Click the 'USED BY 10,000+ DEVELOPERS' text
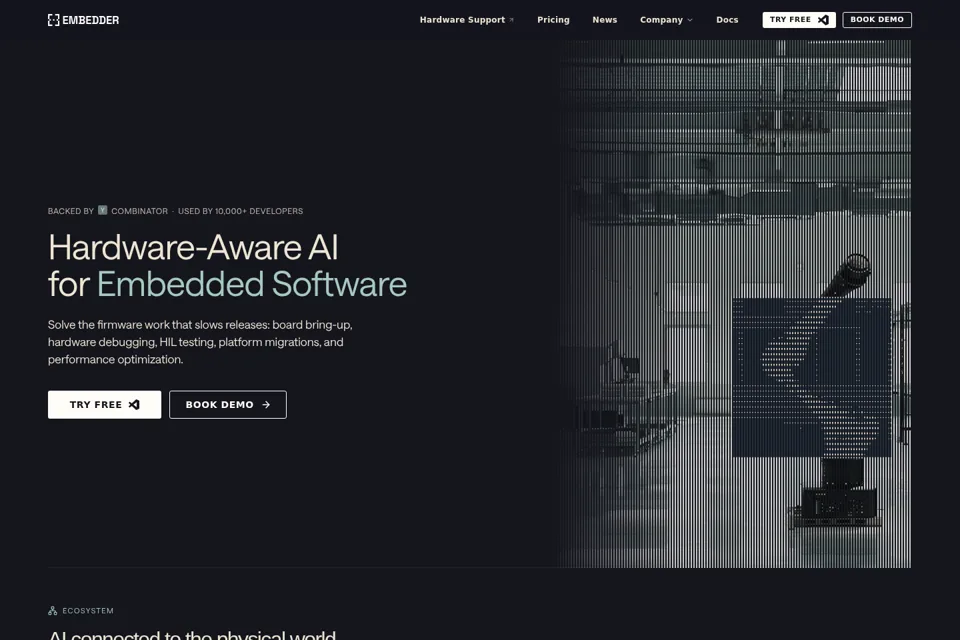This screenshot has width=960, height=640. pos(240,211)
